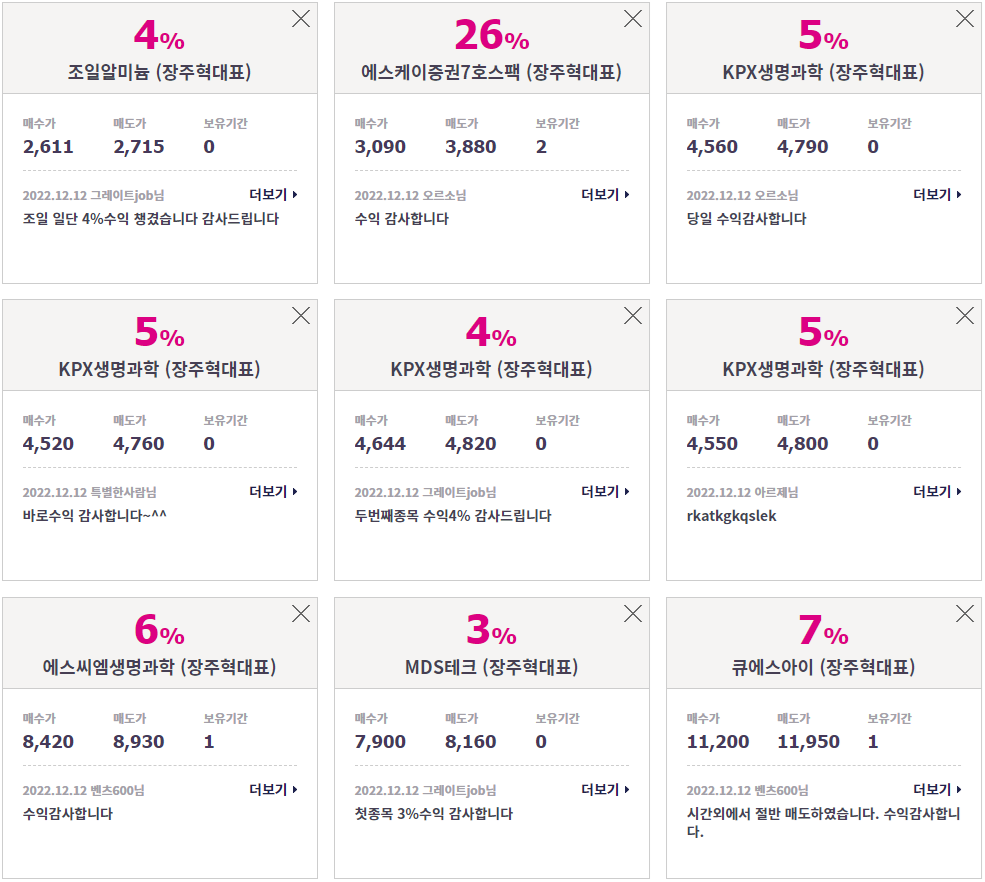Expand 더보기 on 두번째종목 수익4% review
This screenshot has height=882, width=985.
pos(605,491)
